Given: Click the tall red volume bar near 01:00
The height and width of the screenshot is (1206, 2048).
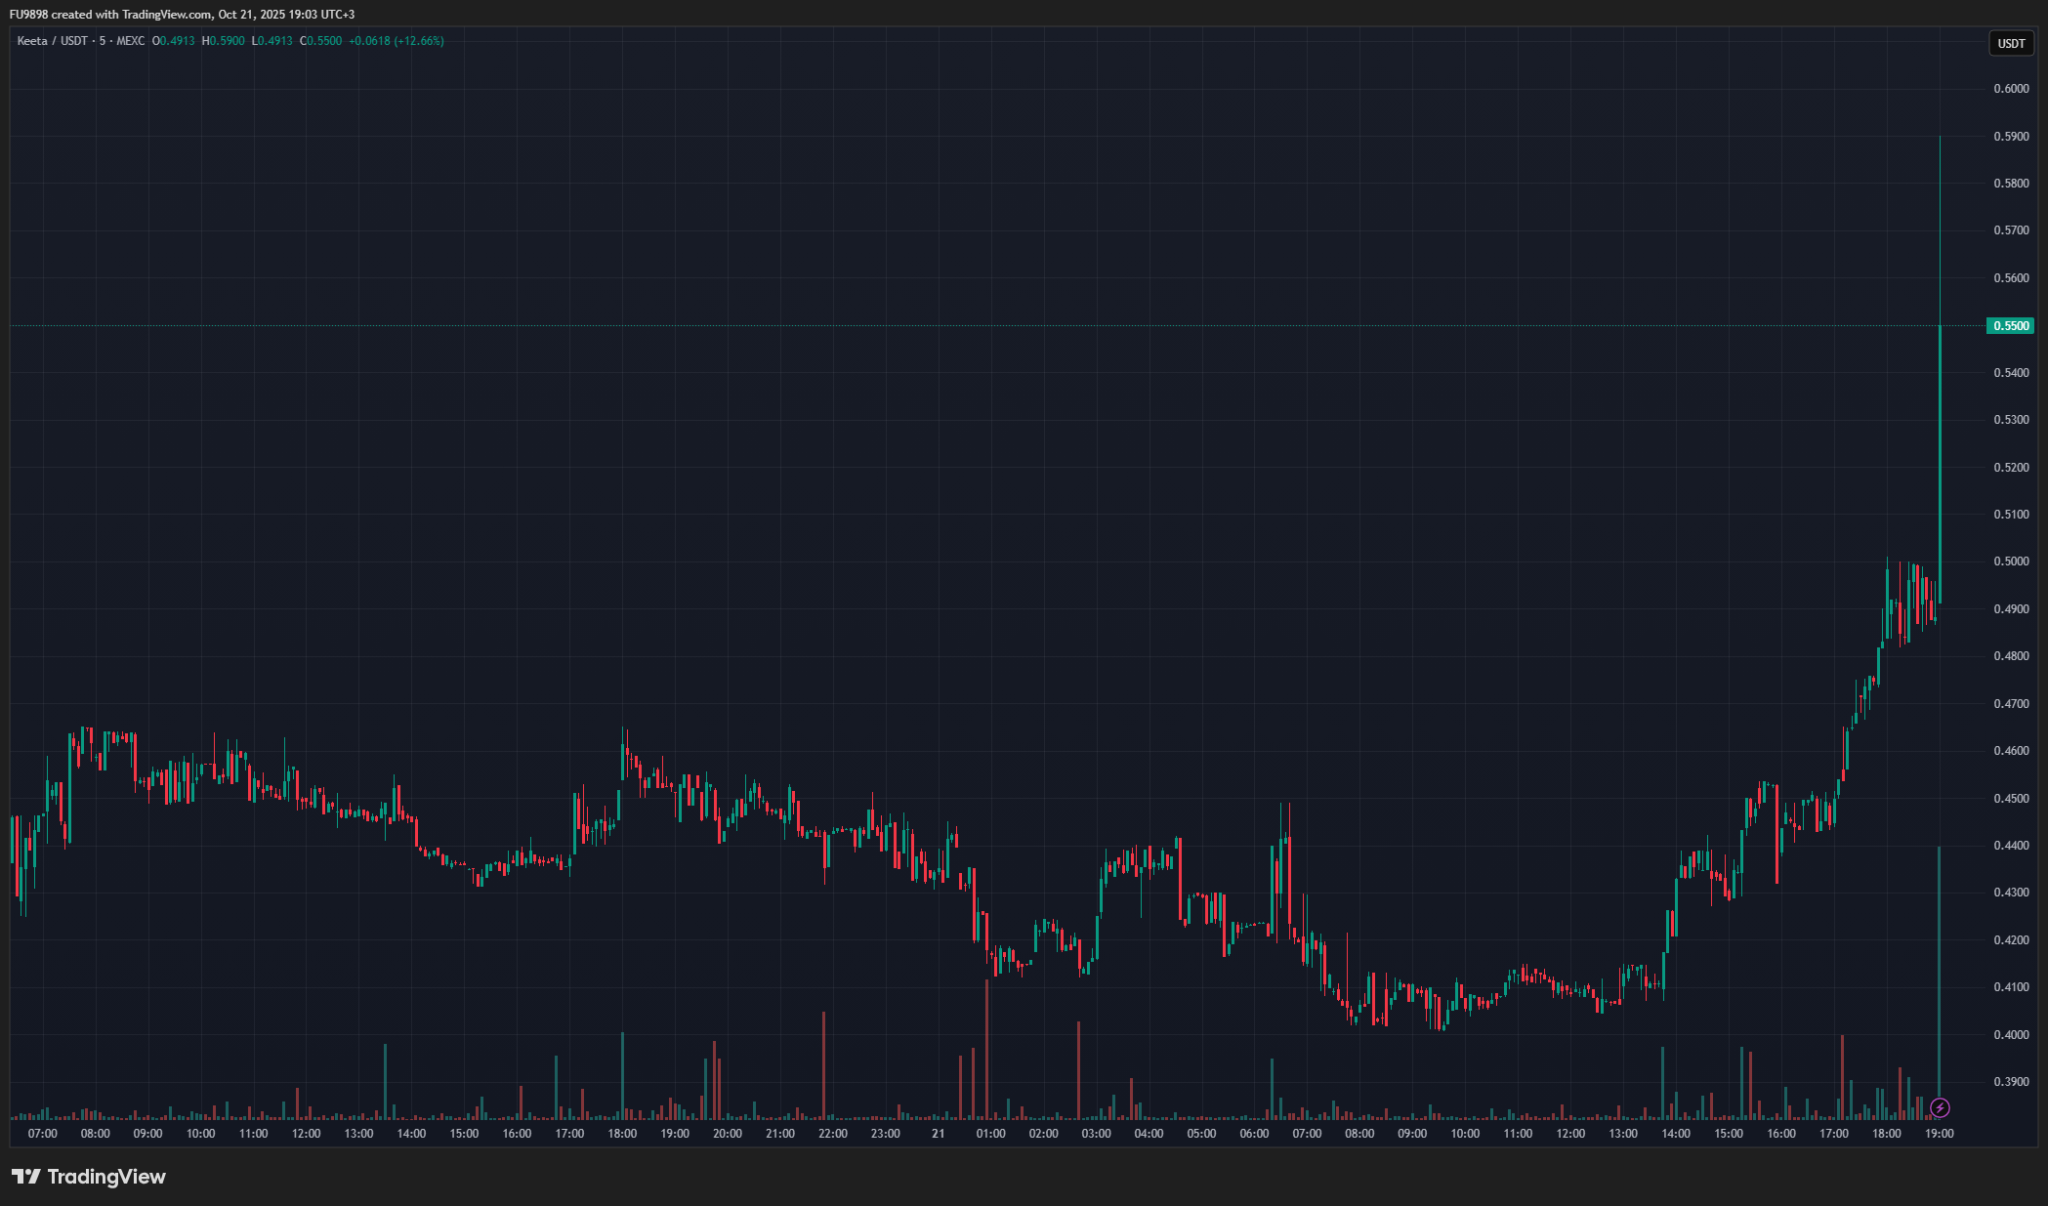Looking at the screenshot, I should click(987, 1050).
